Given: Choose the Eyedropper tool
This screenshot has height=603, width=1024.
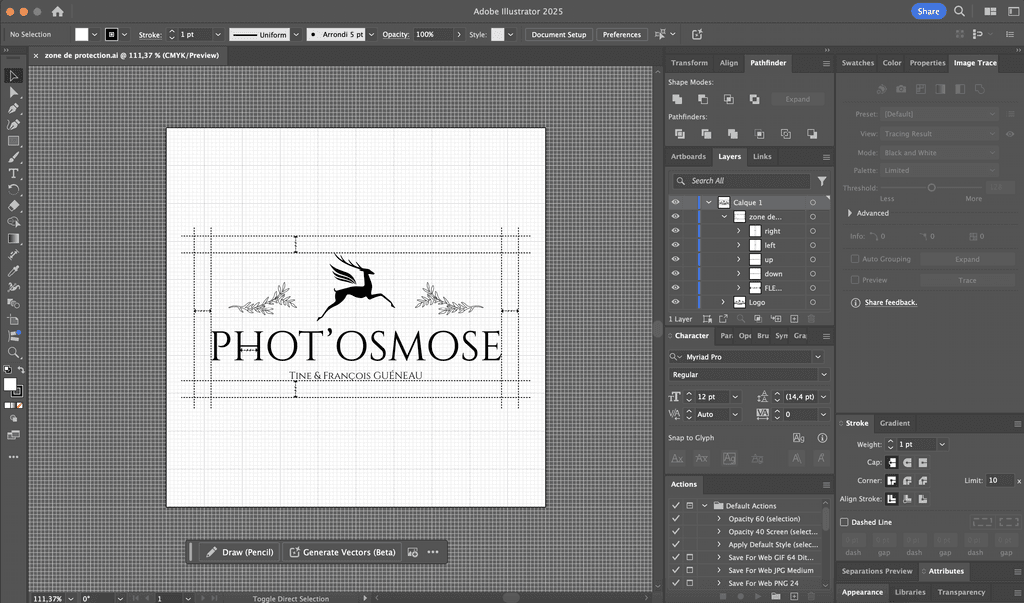Looking at the screenshot, I should click(14, 271).
